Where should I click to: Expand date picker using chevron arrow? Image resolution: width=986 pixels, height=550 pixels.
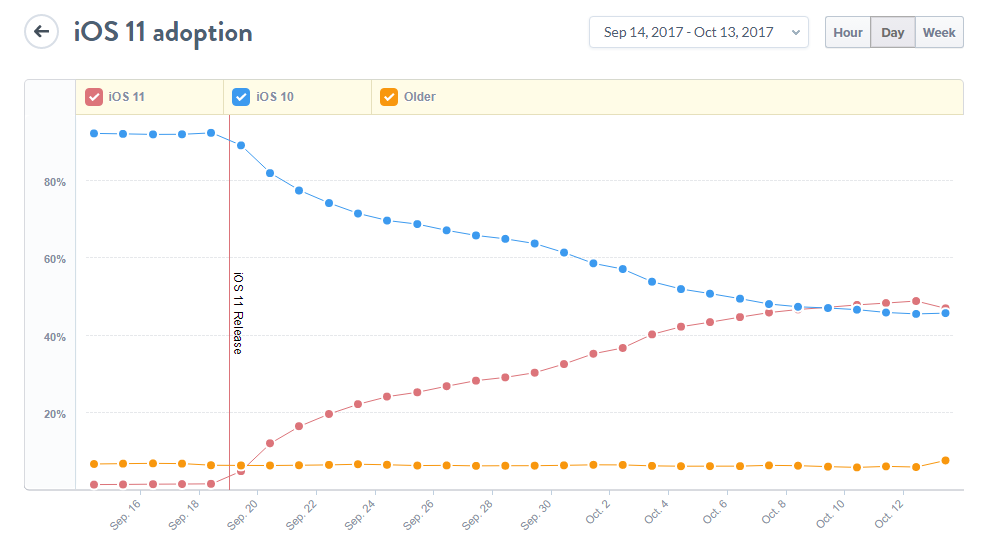point(796,32)
